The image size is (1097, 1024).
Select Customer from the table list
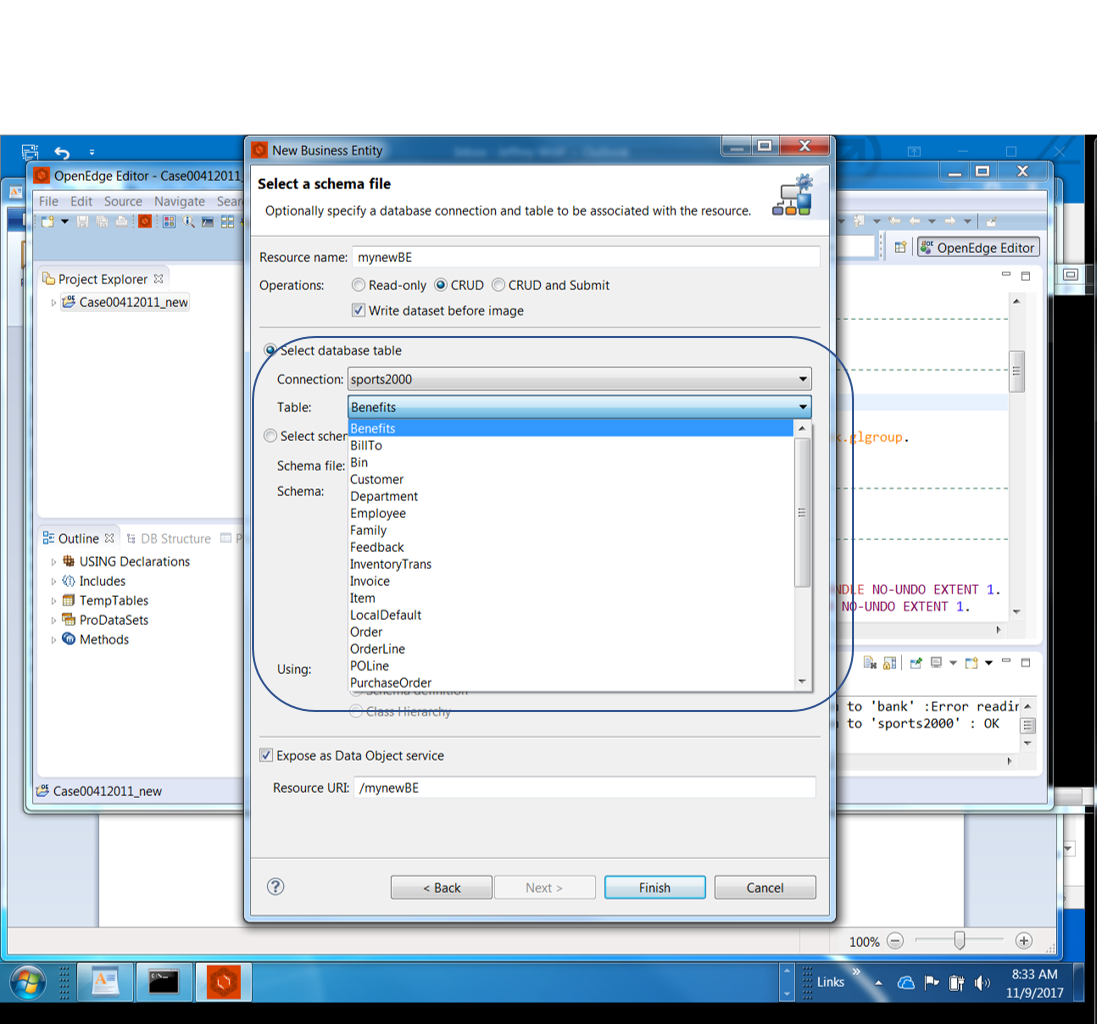tap(377, 479)
